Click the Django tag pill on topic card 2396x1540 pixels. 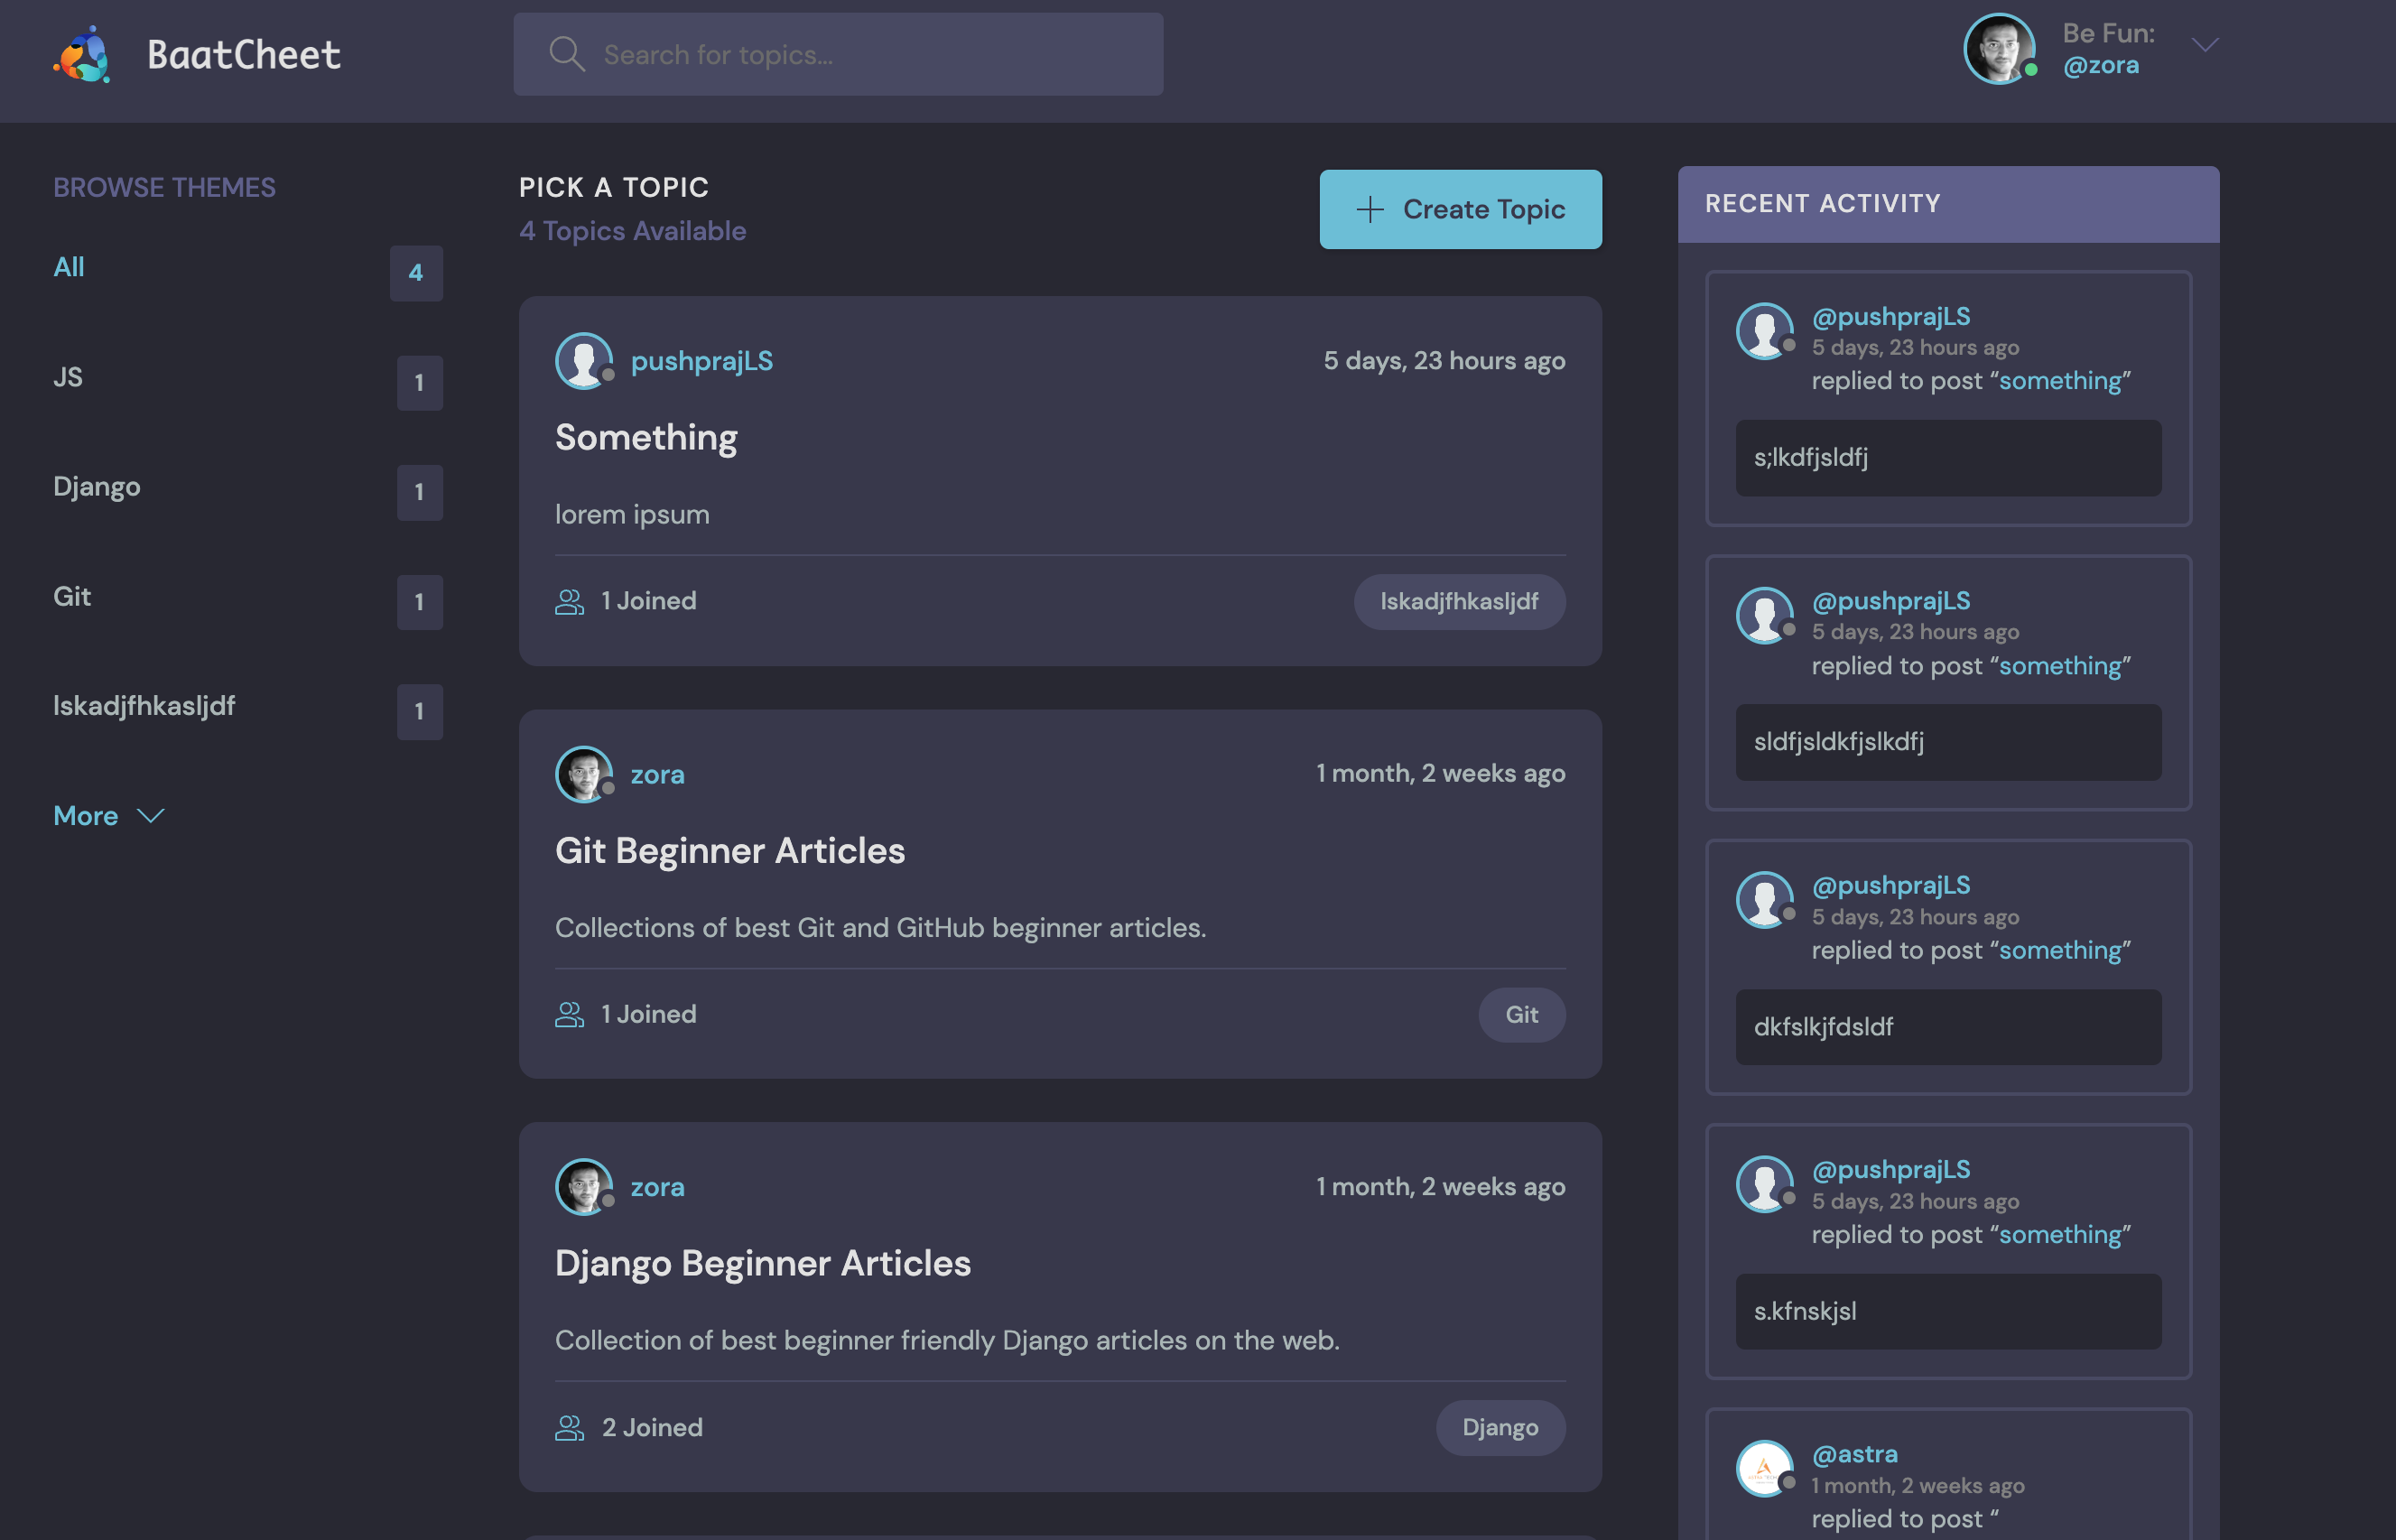click(x=1500, y=1427)
